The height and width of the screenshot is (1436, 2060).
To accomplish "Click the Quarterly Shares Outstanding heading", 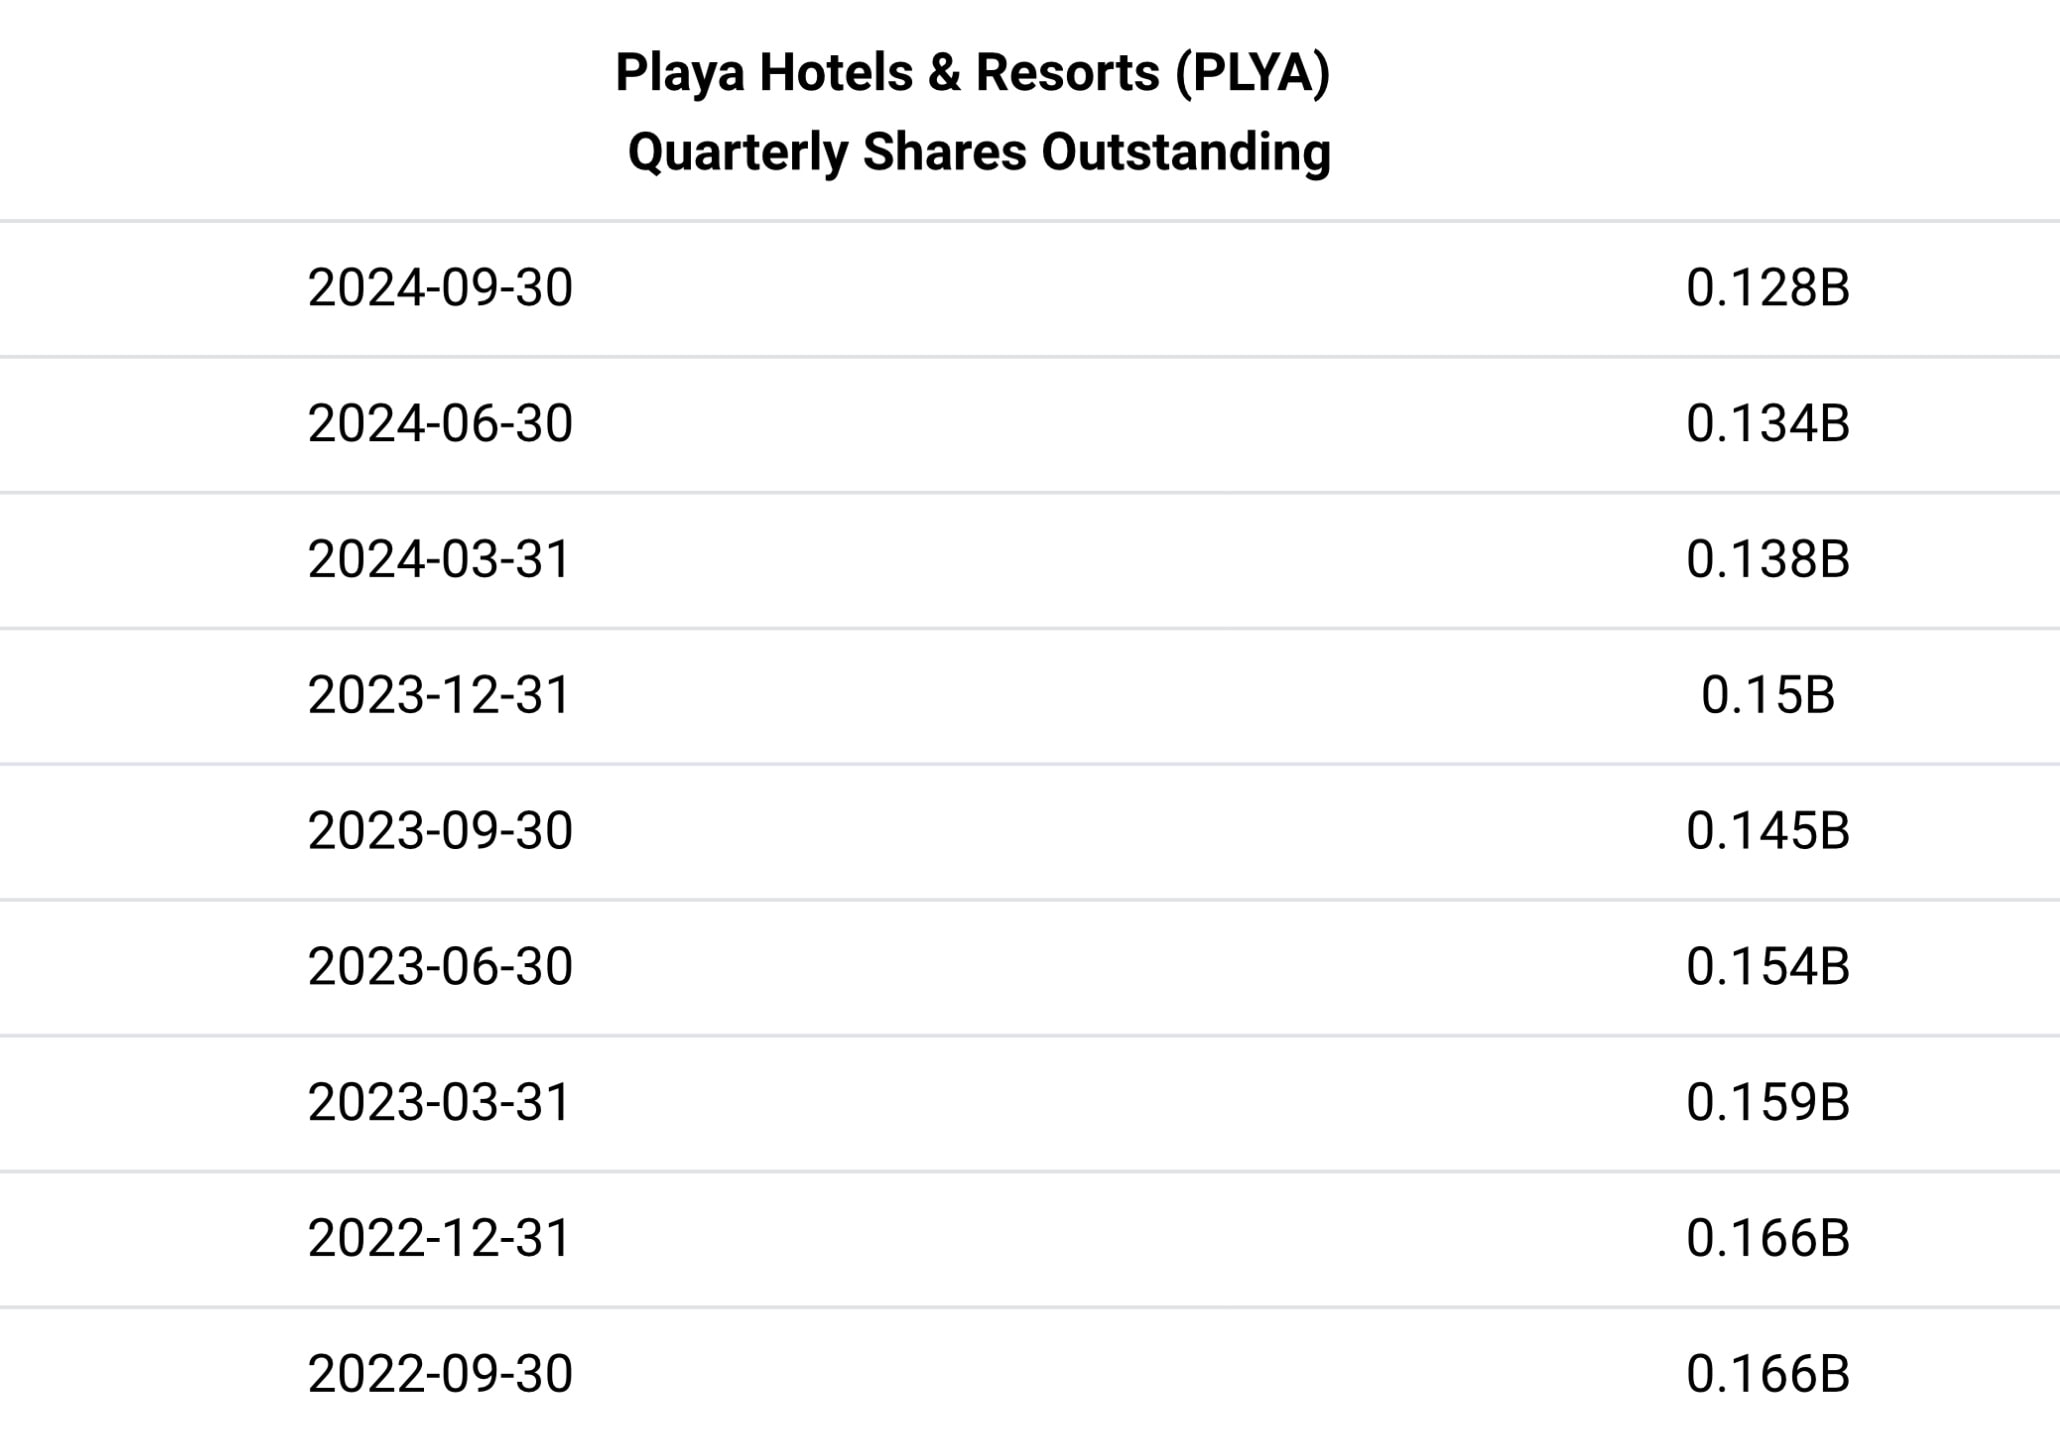I will point(979,153).
